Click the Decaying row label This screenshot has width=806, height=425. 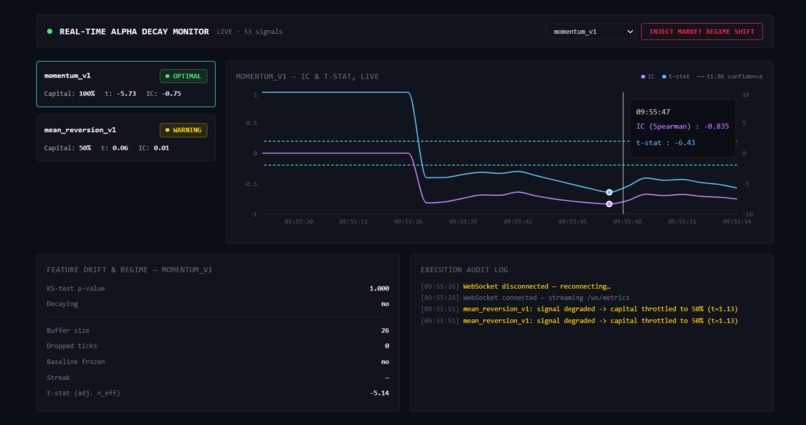pyautogui.click(x=62, y=304)
